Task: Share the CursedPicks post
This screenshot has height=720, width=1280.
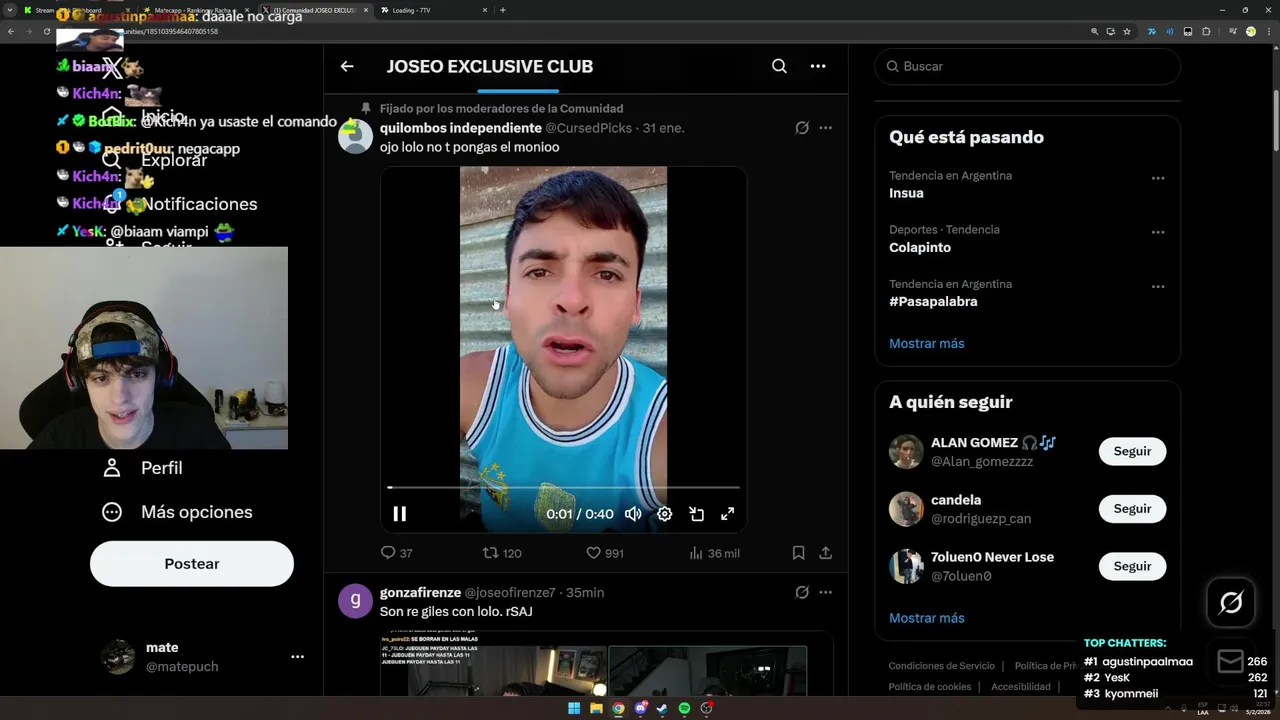Action: coord(826,553)
